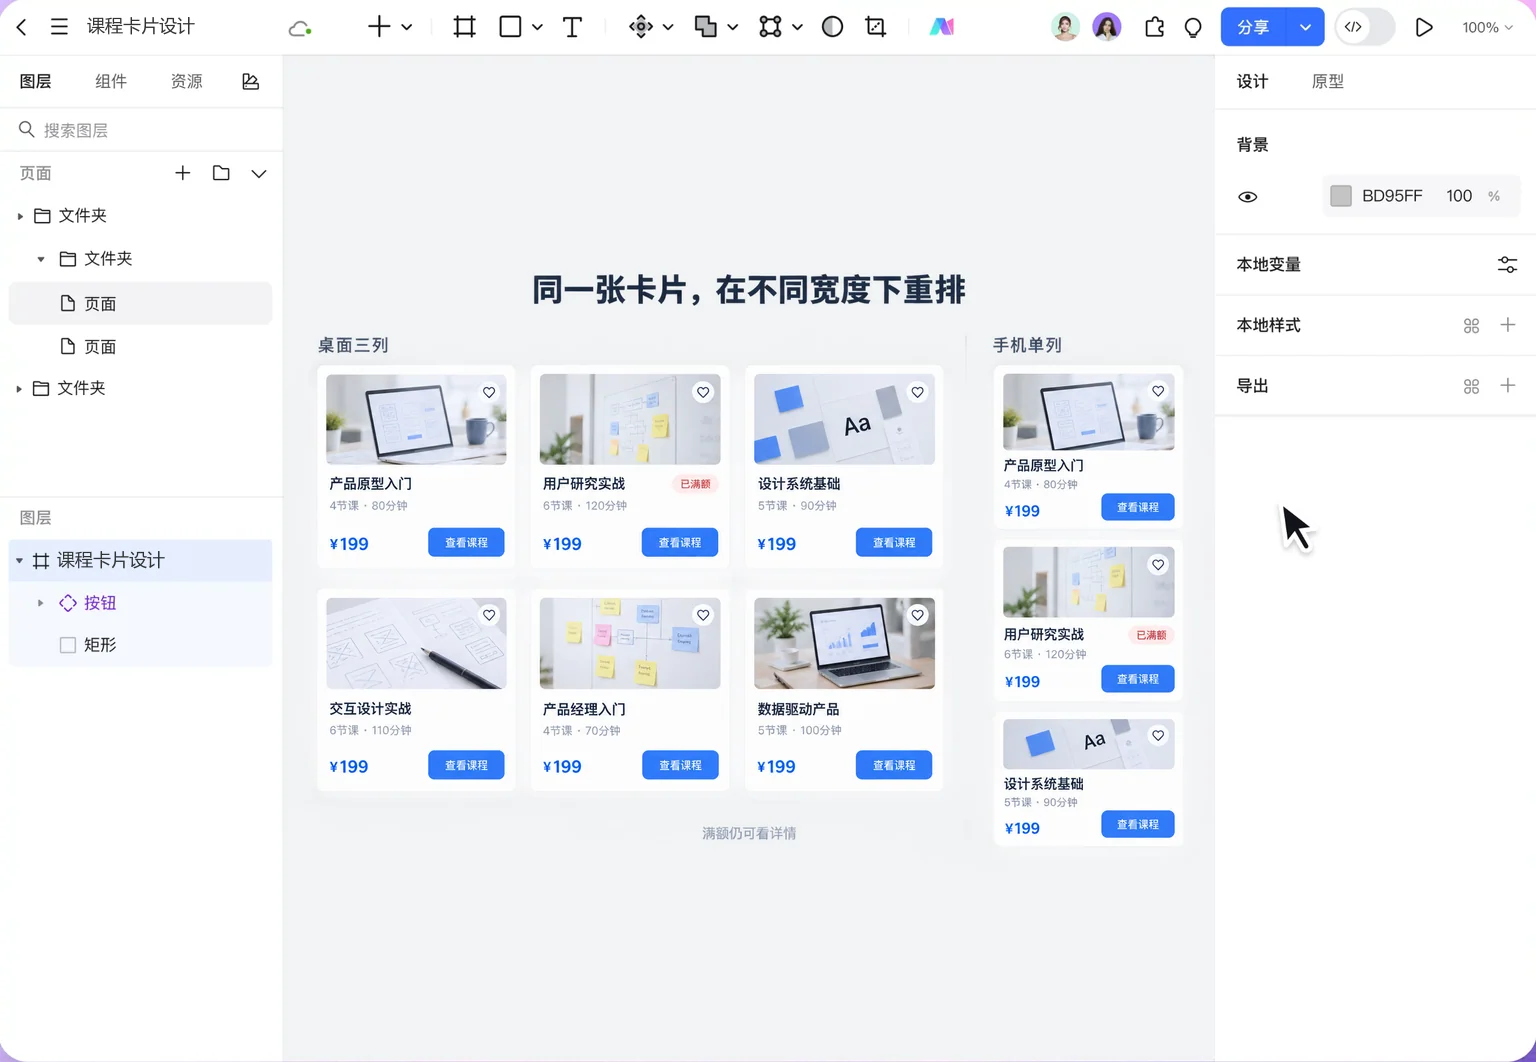Open the 100% zoom dropdown
This screenshot has height=1062, width=1536.
pyautogui.click(x=1488, y=28)
